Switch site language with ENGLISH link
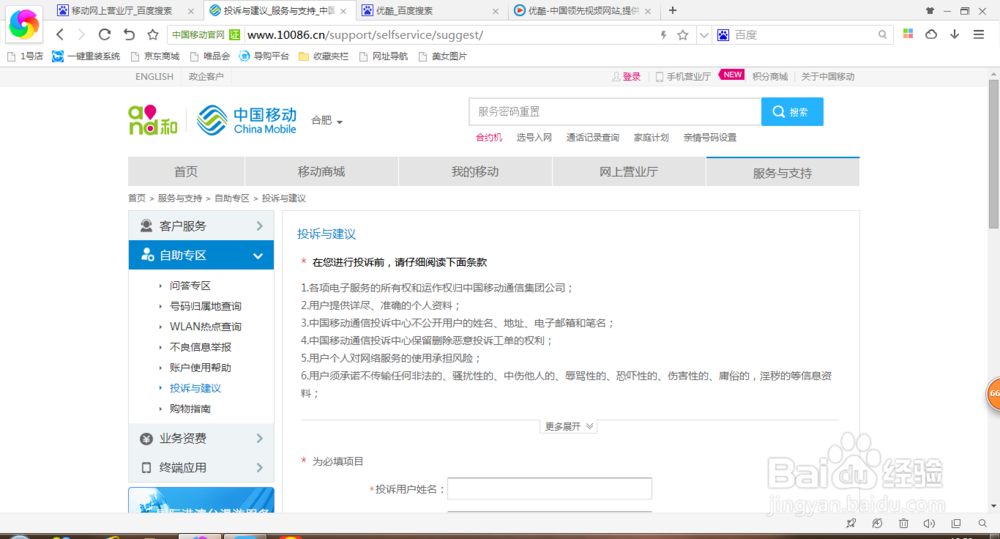Screen dimensions: 1000x539 [x=154, y=77]
